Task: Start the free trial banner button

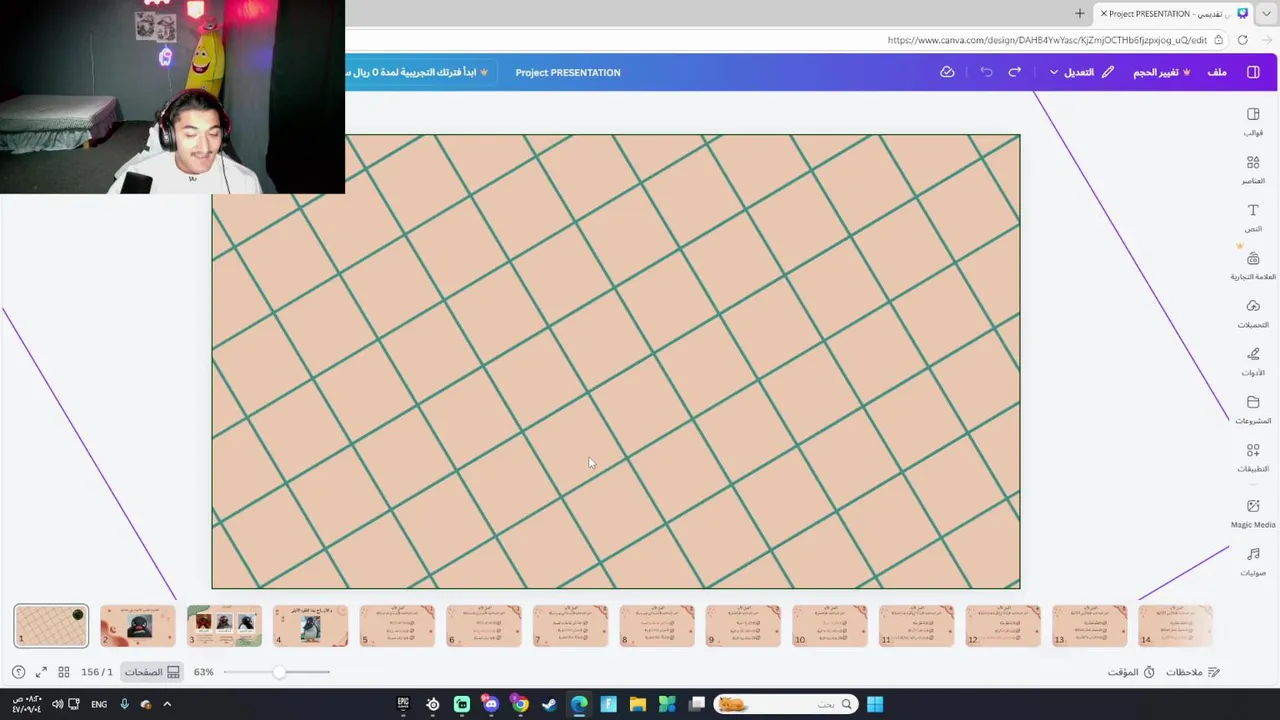Action: click(418, 72)
